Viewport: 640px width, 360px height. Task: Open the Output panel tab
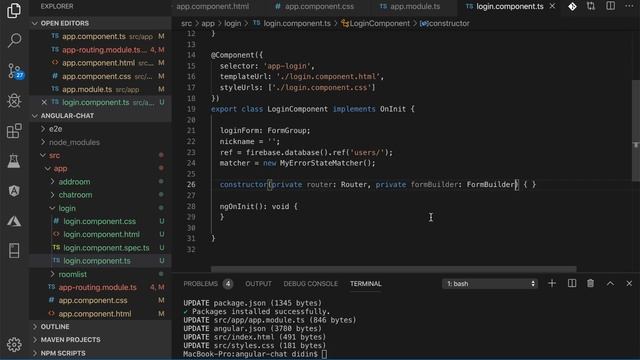(x=258, y=284)
